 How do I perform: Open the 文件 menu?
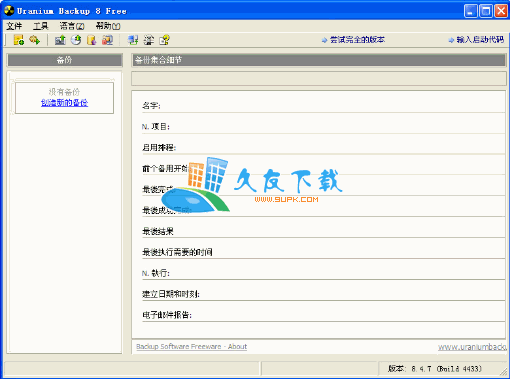click(x=14, y=26)
